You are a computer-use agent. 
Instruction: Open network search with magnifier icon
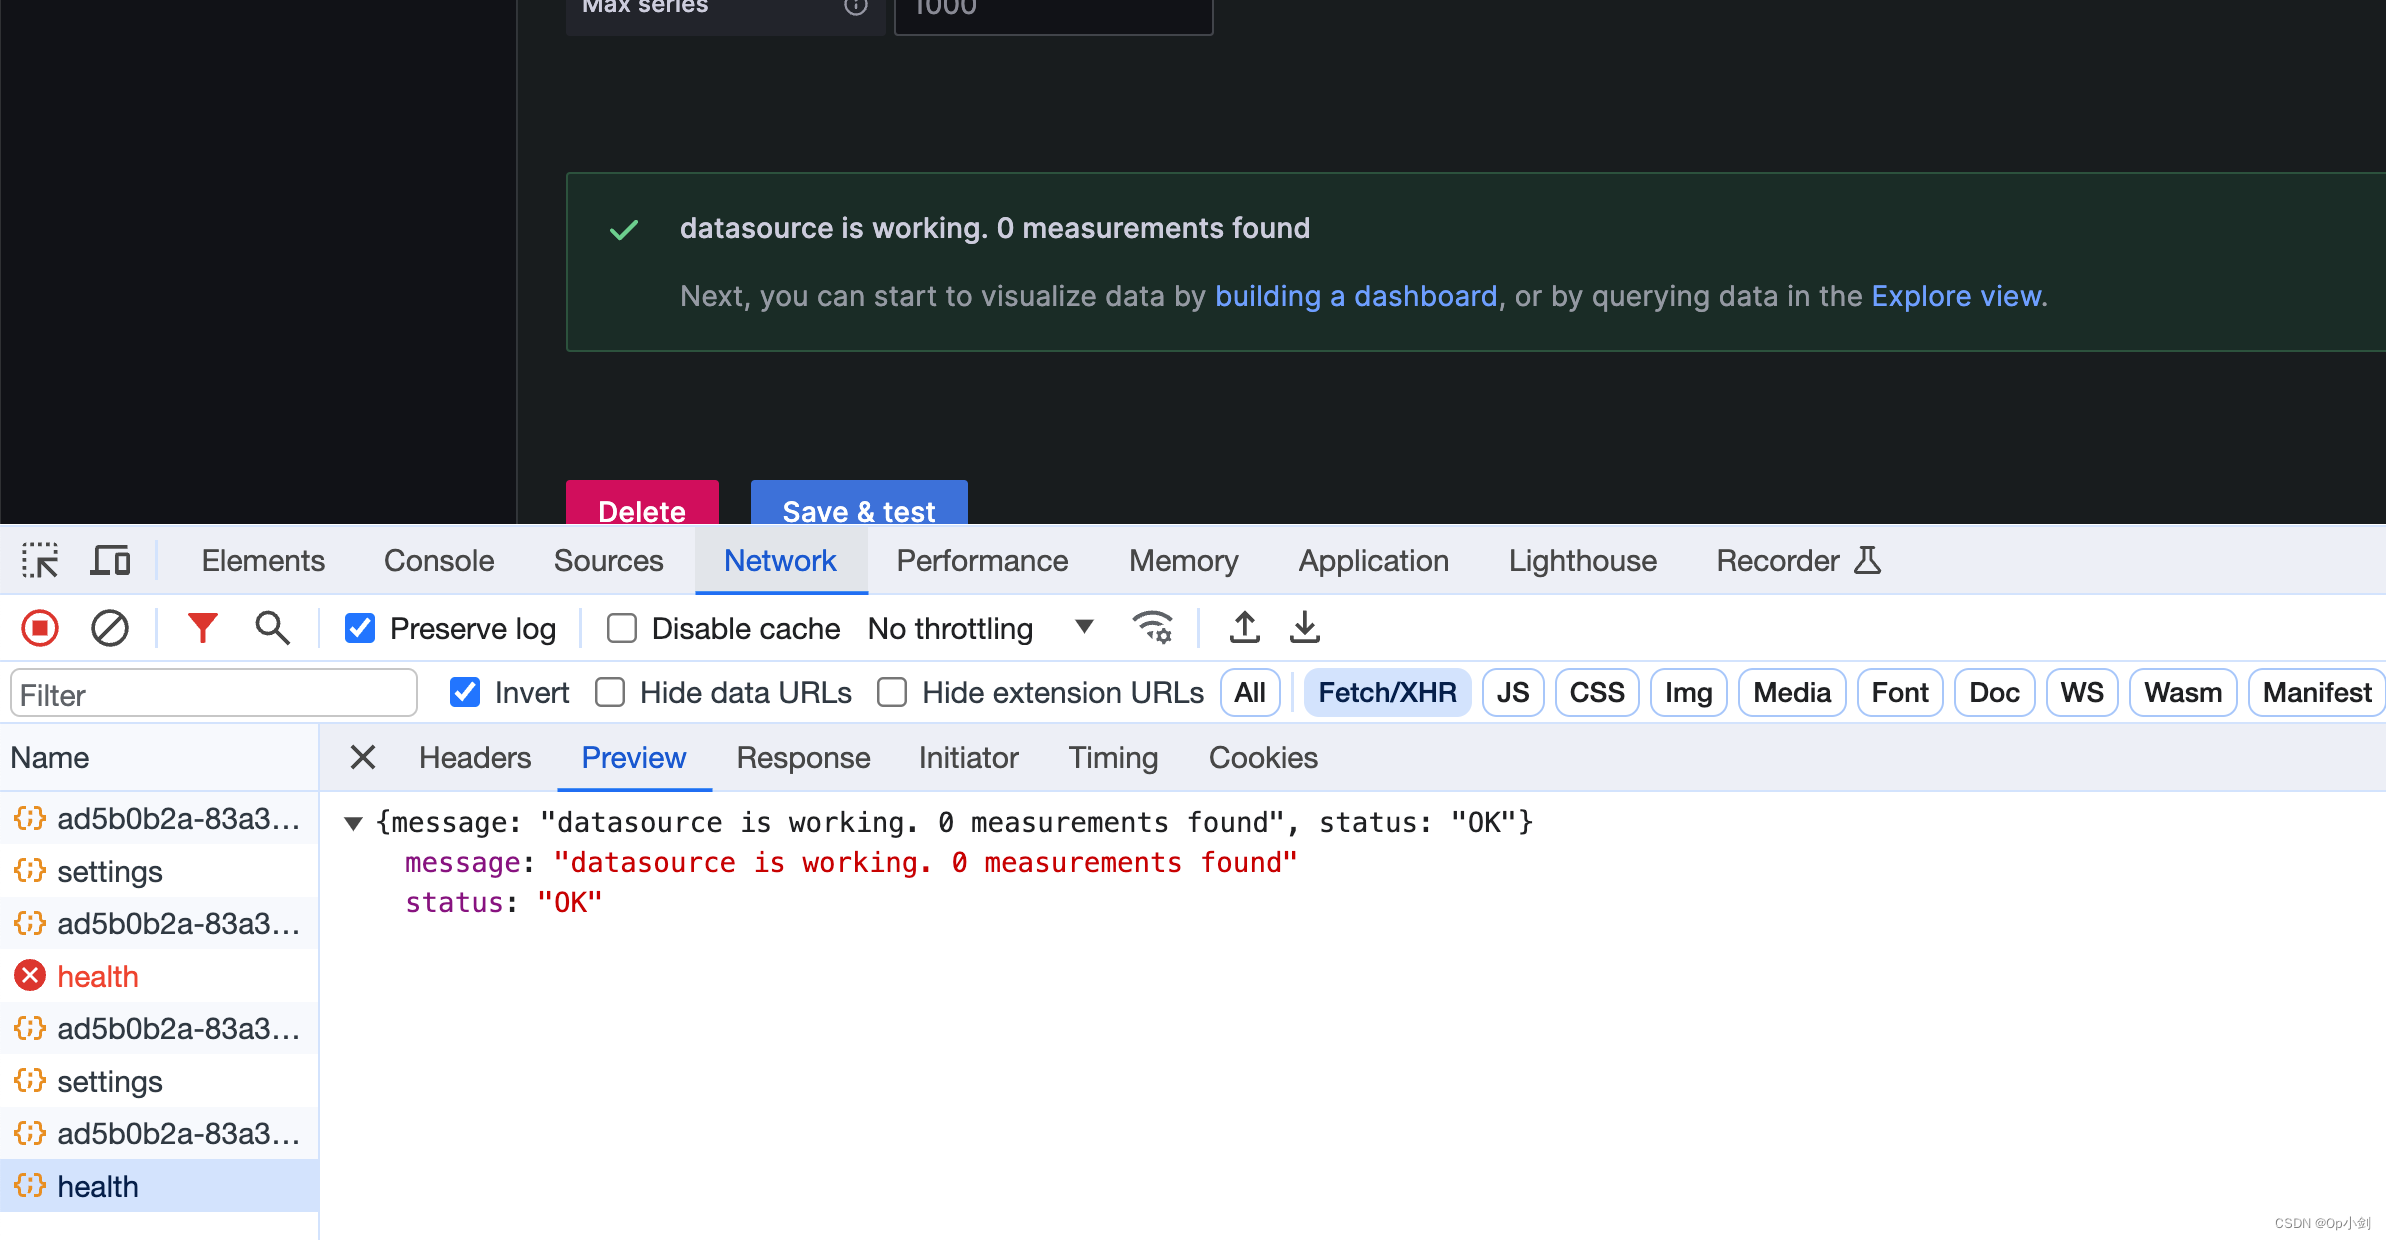[272, 628]
